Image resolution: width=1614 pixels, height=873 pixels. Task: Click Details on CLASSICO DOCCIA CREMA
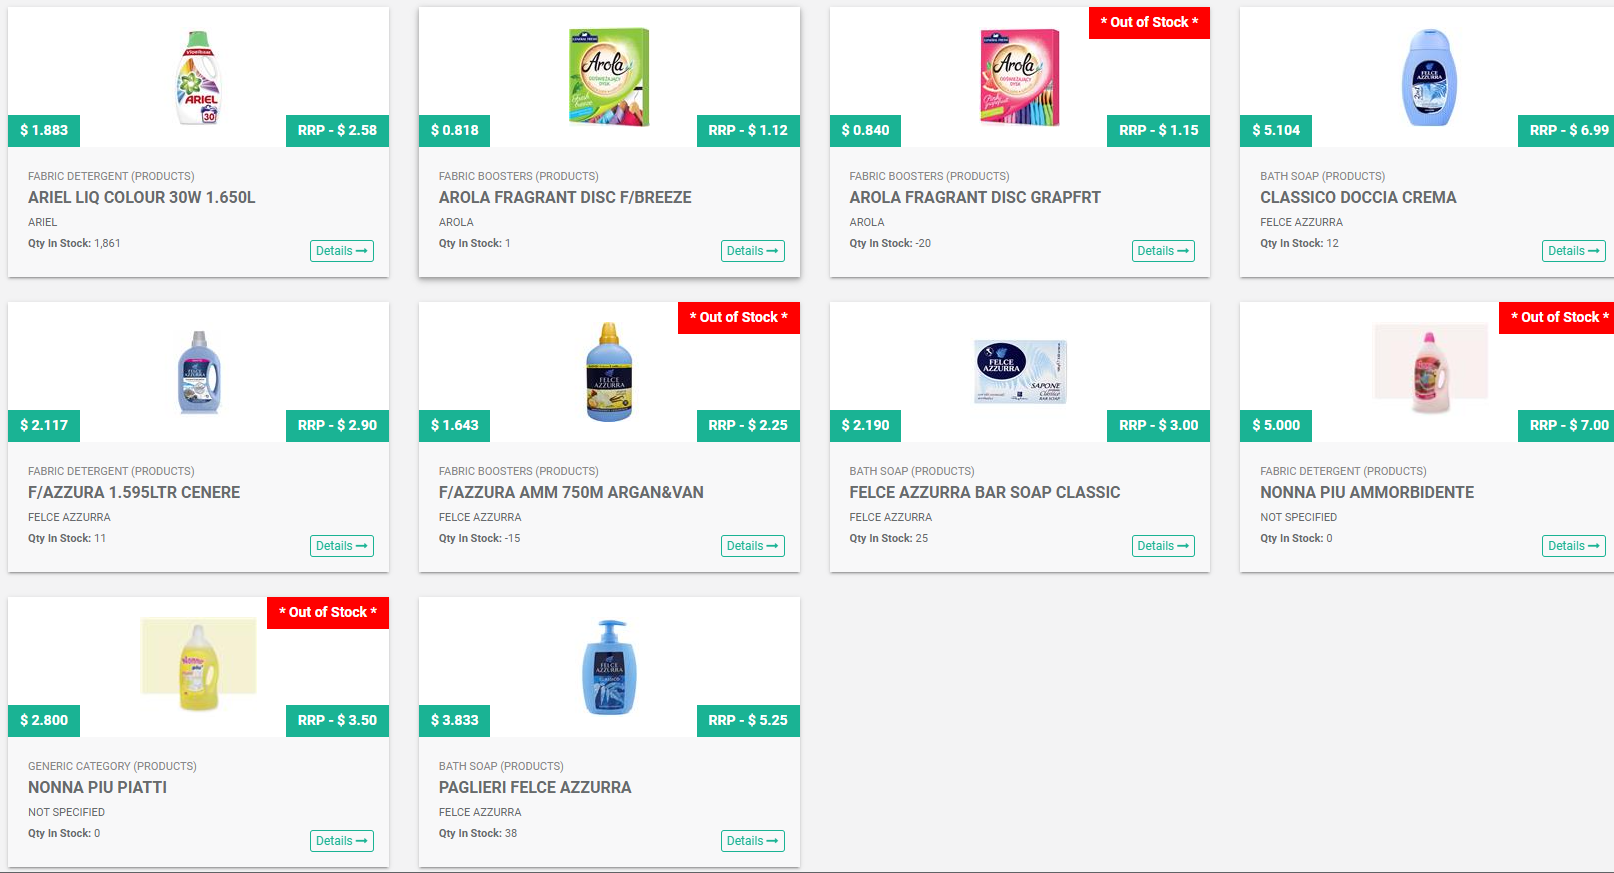1572,251
